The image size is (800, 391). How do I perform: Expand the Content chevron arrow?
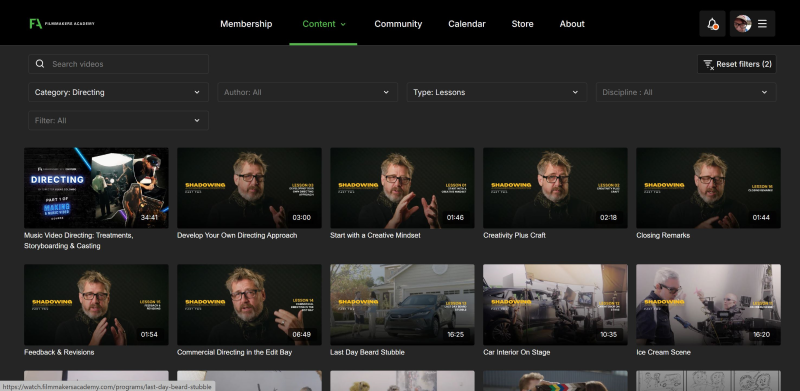343,24
